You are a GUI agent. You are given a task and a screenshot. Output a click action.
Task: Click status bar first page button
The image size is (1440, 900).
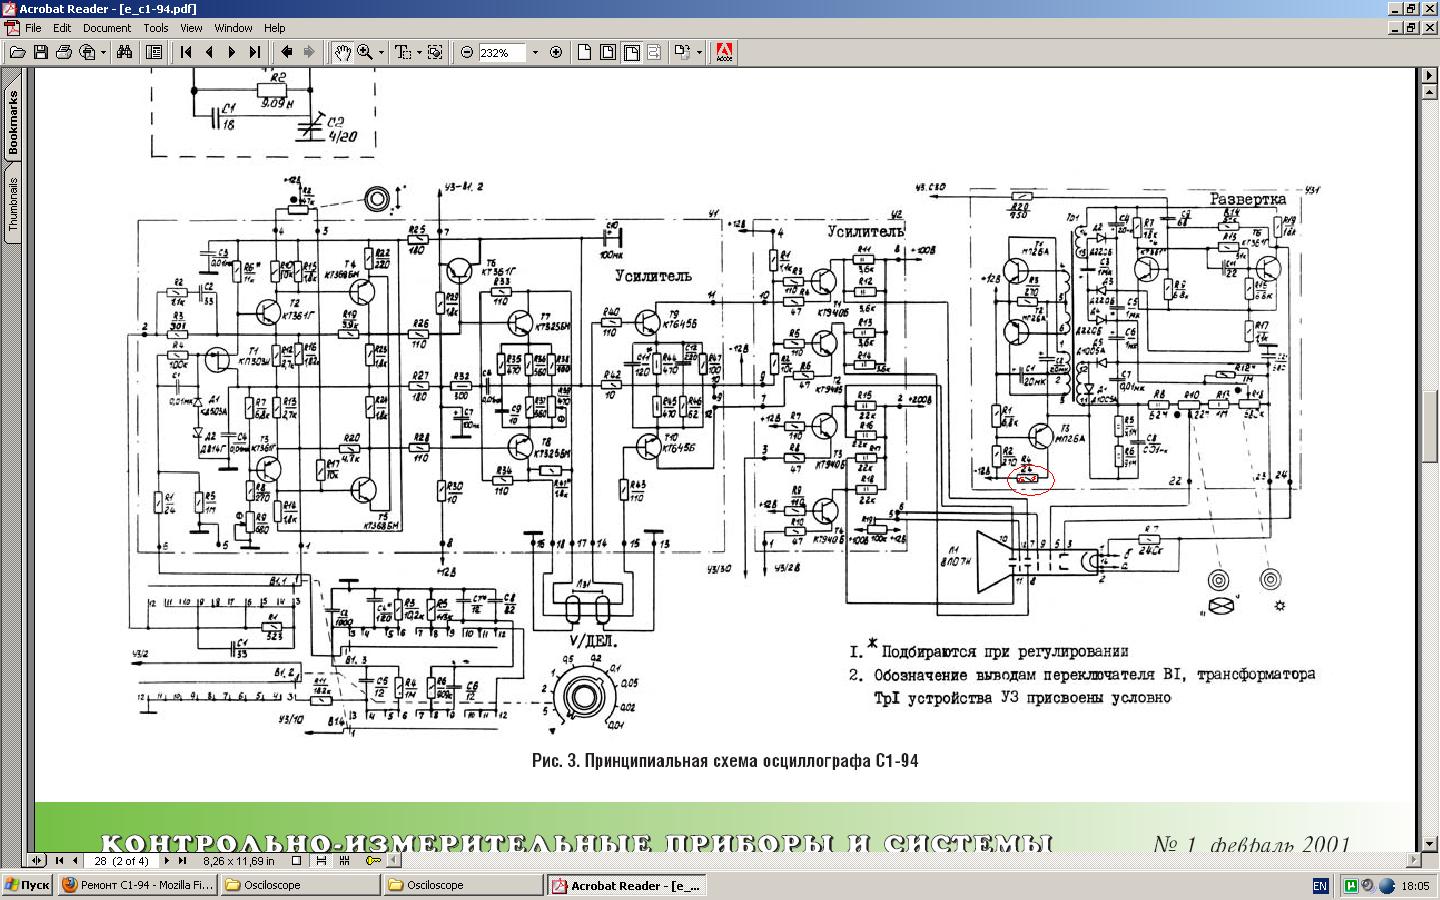point(59,860)
